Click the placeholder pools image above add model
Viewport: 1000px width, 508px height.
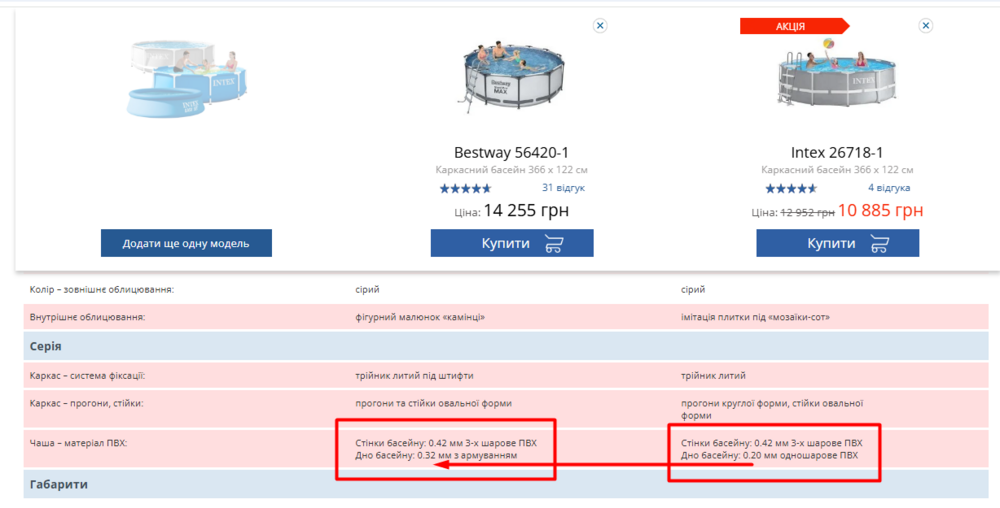coord(186,78)
